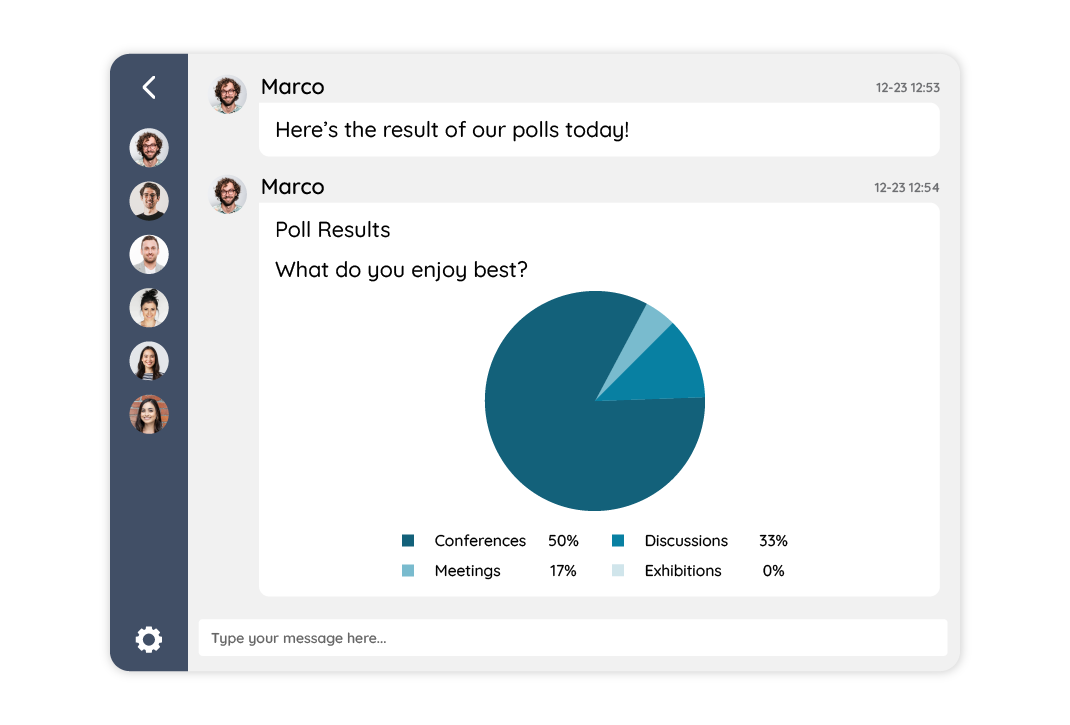Open the settings gear icon

click(x=149, y=639)
